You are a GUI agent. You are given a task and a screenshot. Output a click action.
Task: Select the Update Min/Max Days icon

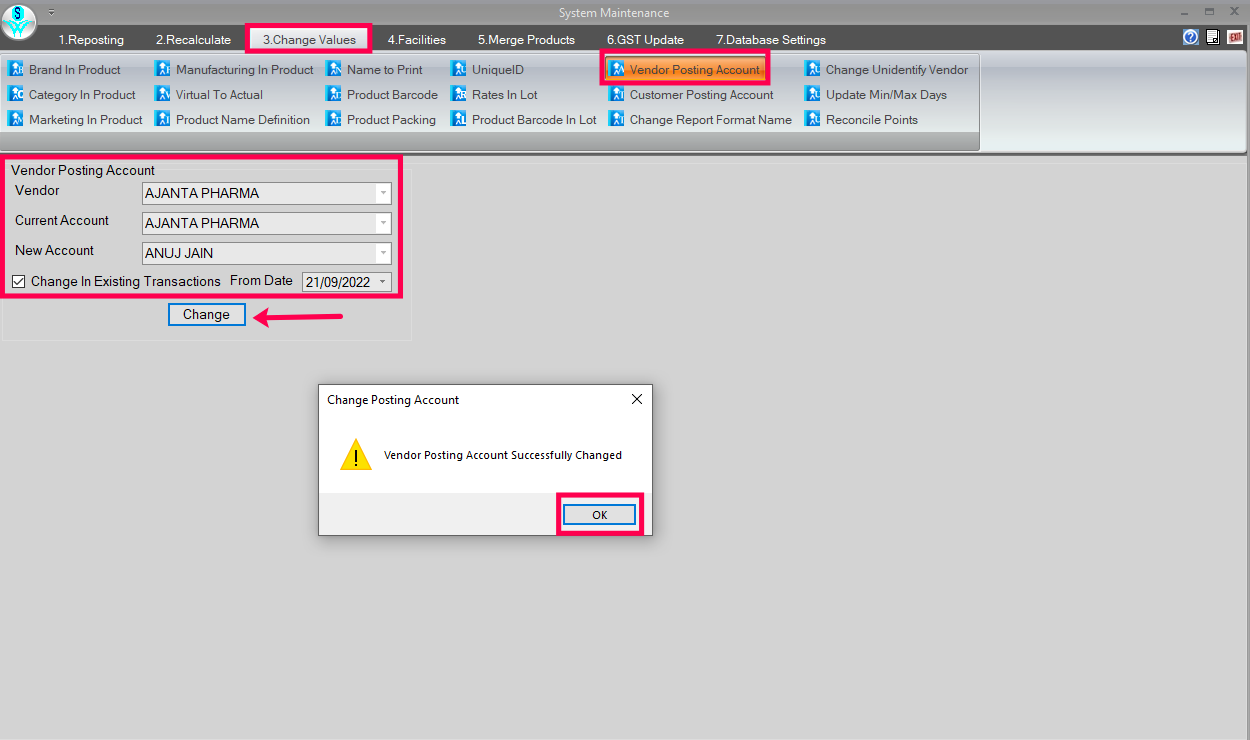(813, 95)
